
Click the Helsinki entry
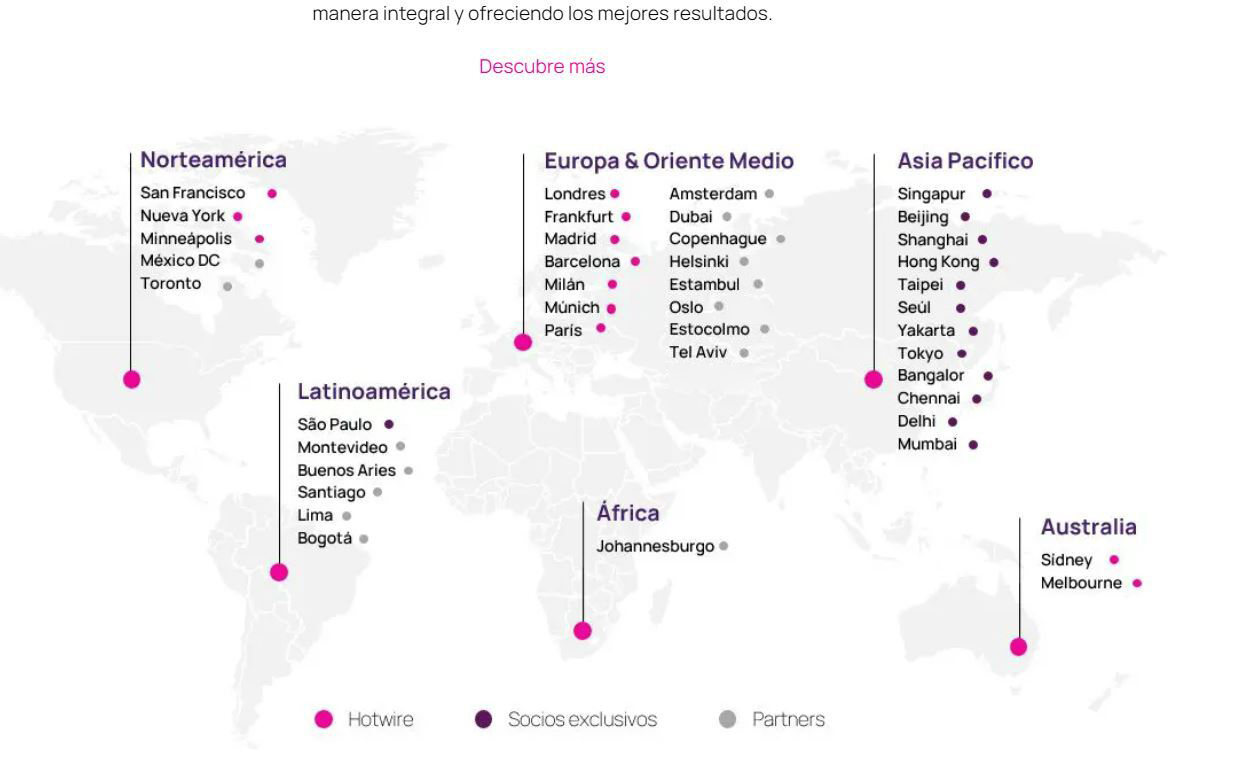point(699,262)
